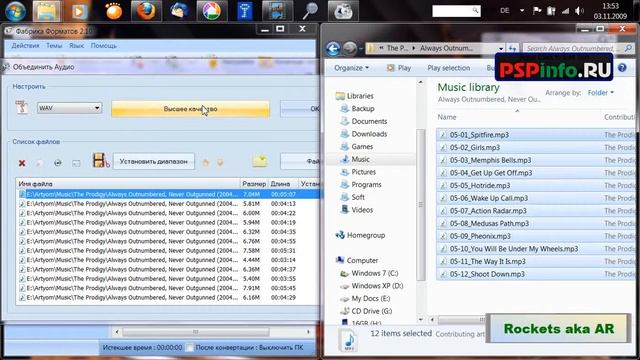Open the DE language bar indicator

(505, 11)
